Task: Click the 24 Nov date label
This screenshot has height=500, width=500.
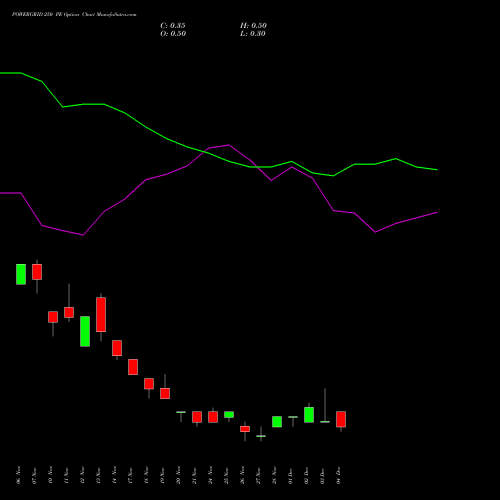Action: click(x=210, y=475)
